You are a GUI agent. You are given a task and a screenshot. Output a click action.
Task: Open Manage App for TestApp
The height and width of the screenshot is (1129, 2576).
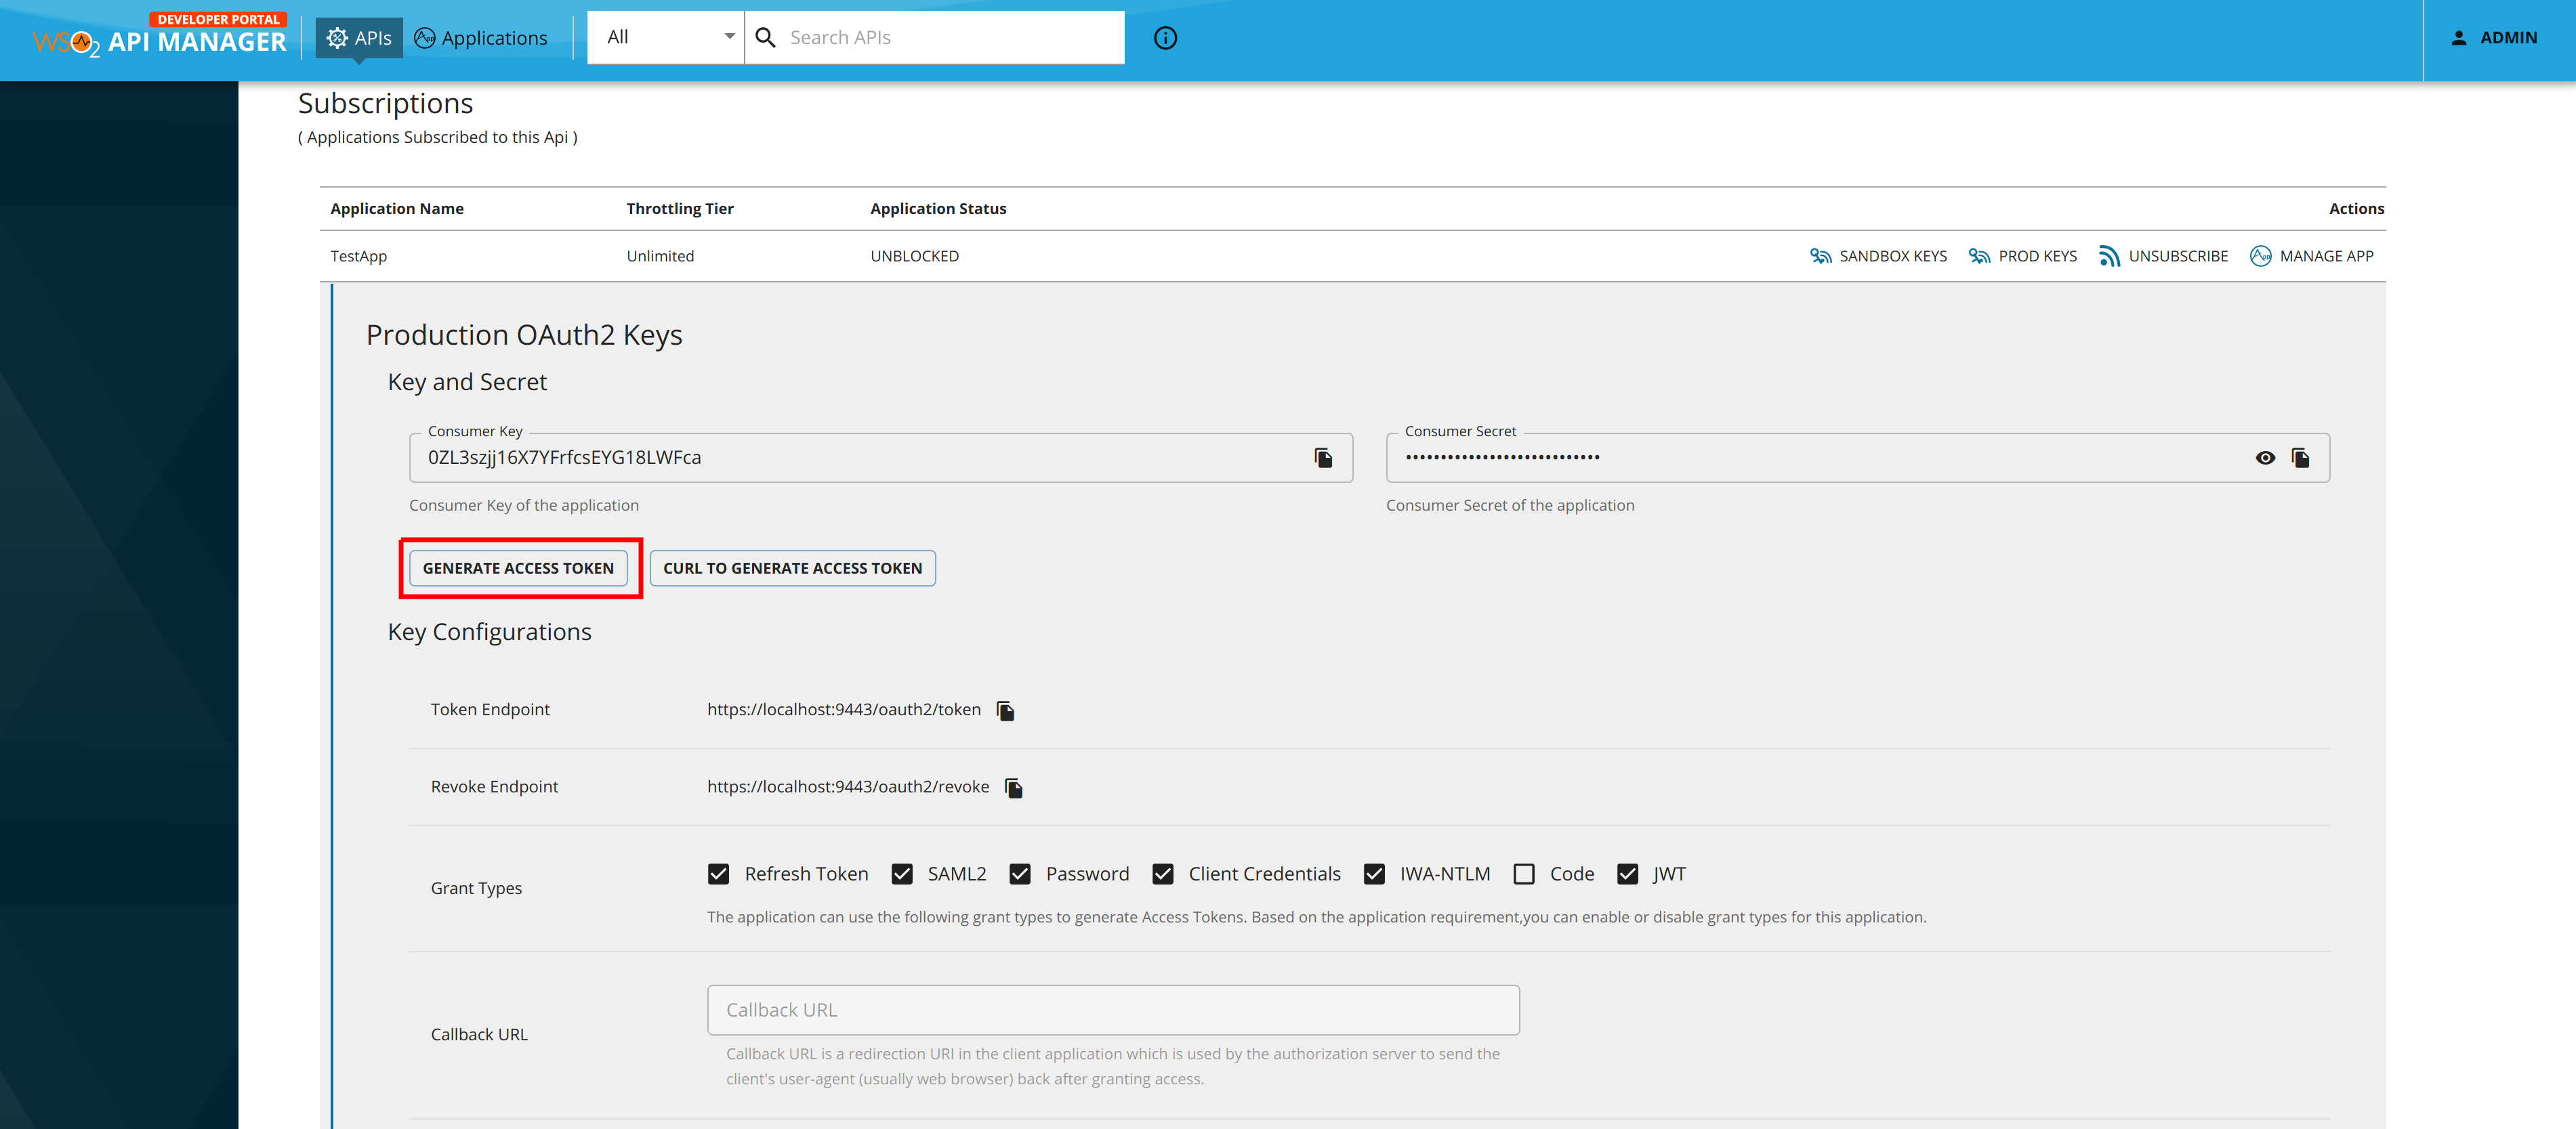tap(2311, 255)
